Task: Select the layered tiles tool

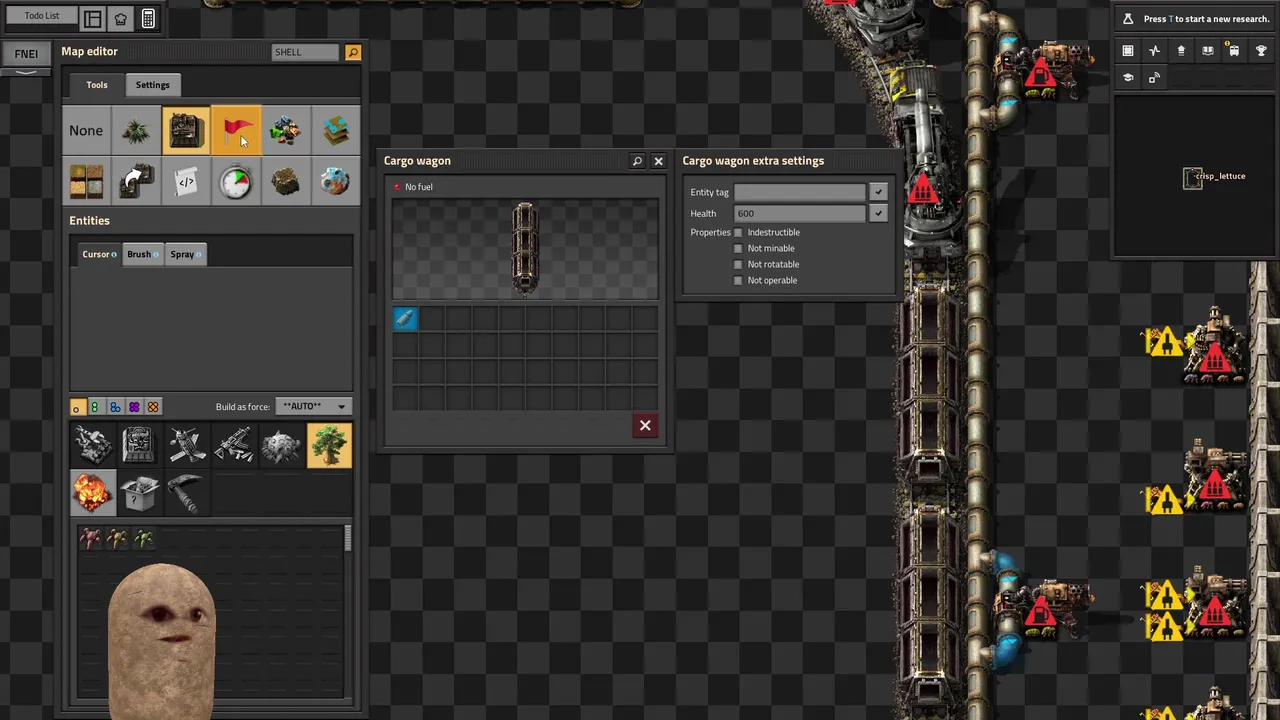Action: point(336,131)
